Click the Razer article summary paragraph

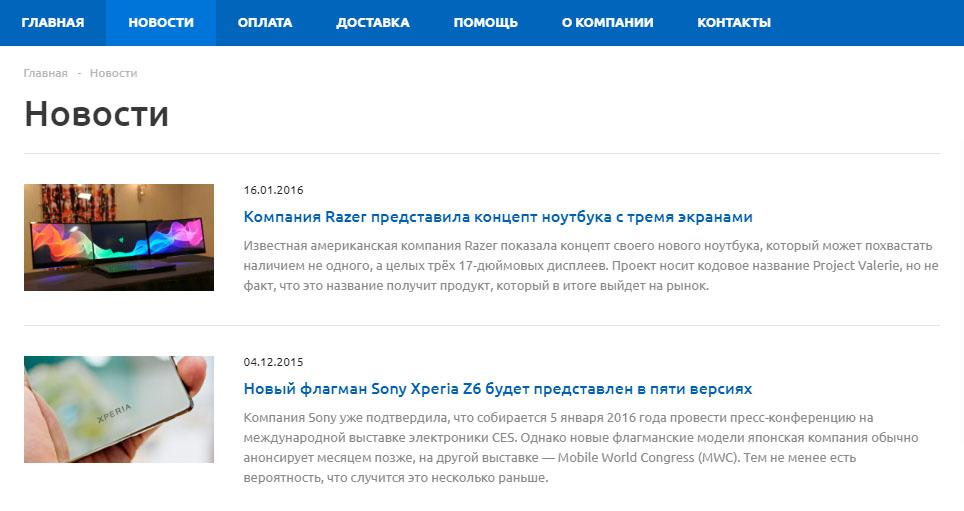pyautogui.click(x=590, y=266)
